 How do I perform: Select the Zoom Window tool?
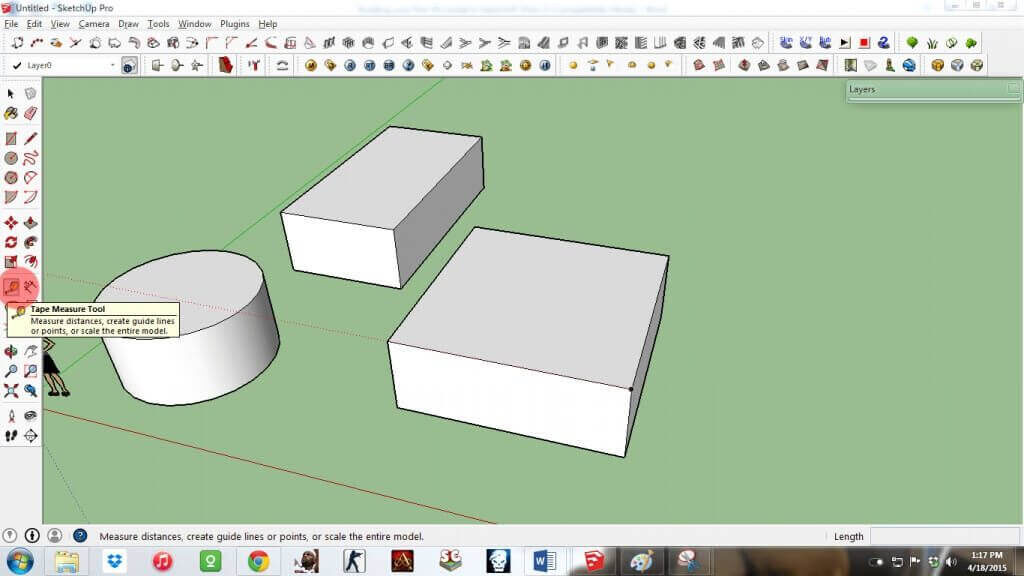click(x=30, y=371)
